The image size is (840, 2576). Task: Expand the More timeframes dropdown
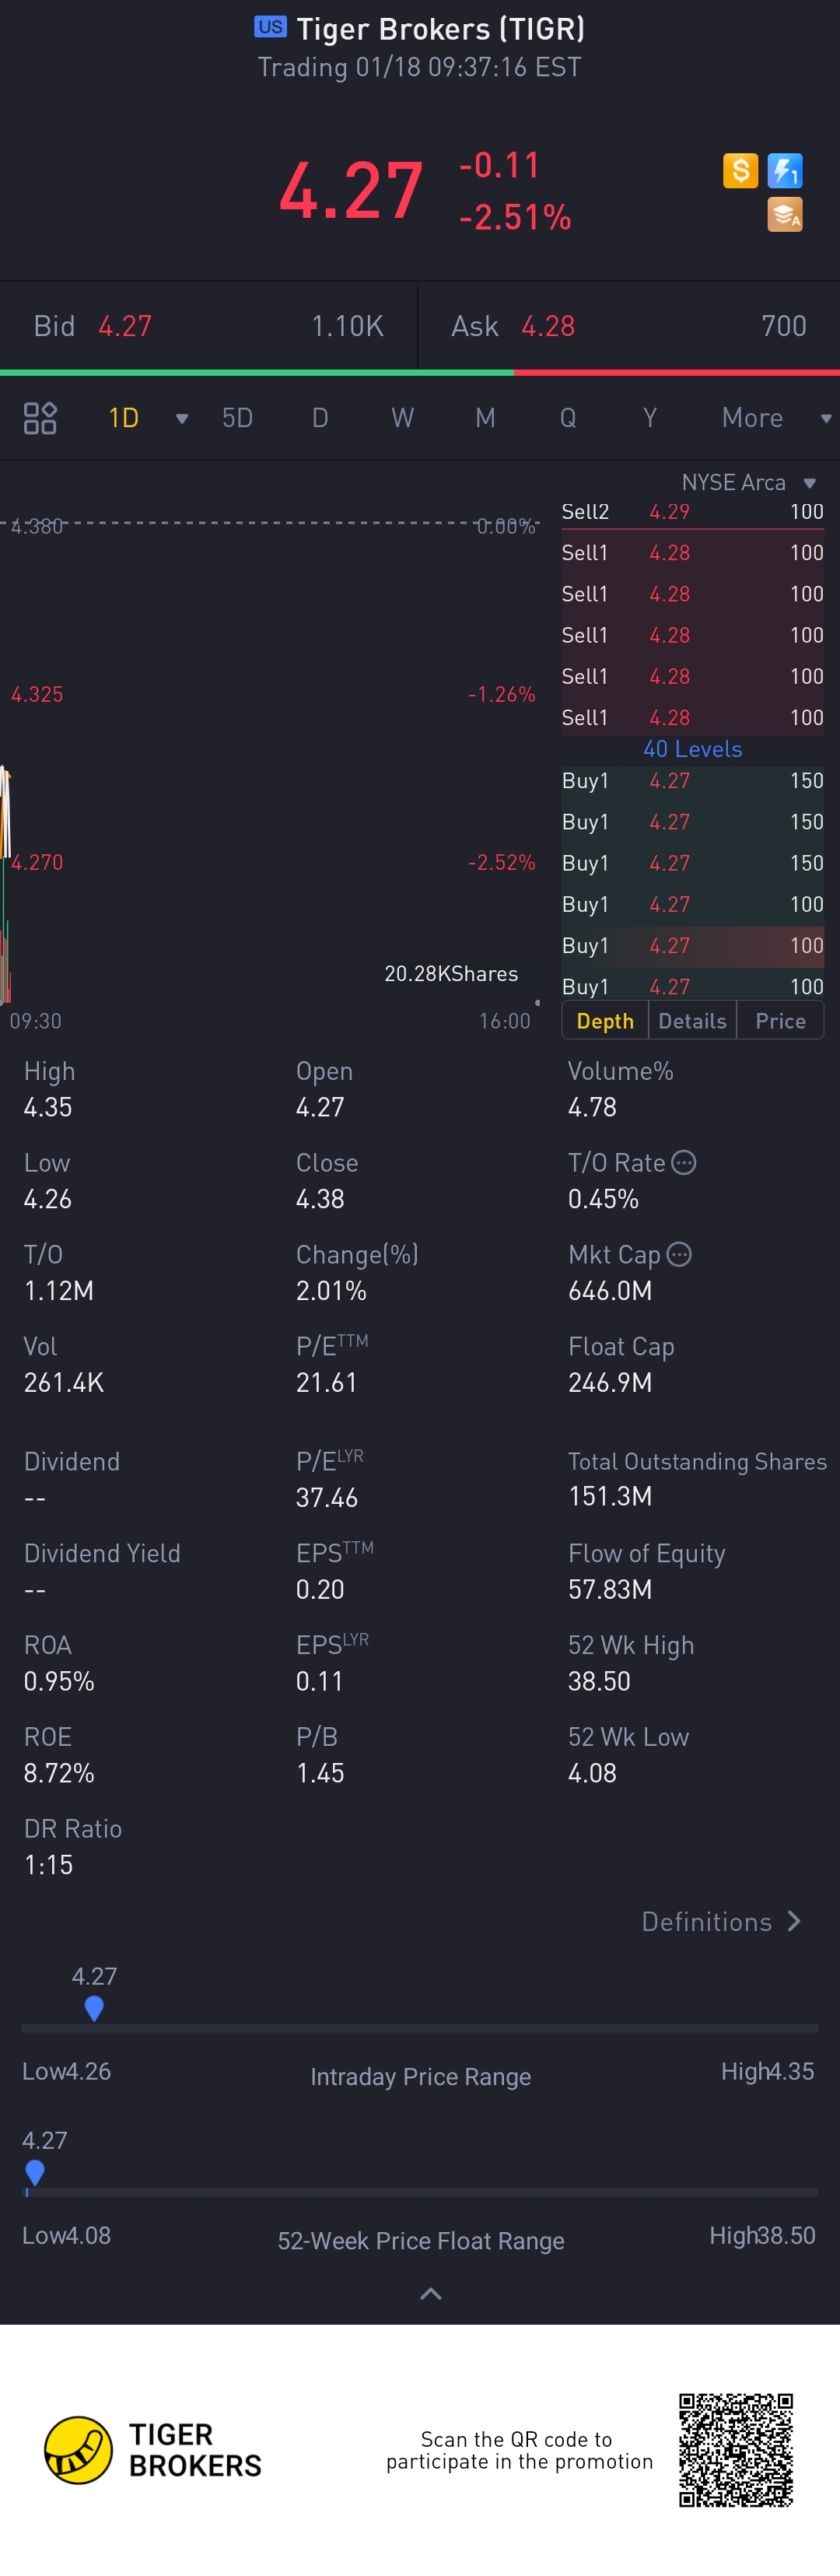pyautogui.click(x=826, y=418)
